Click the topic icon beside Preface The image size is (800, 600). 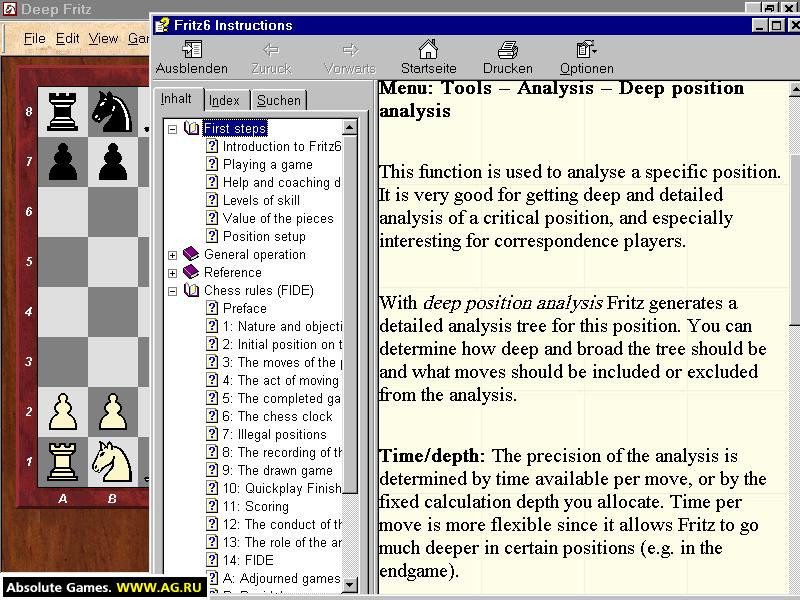point(212,308)
